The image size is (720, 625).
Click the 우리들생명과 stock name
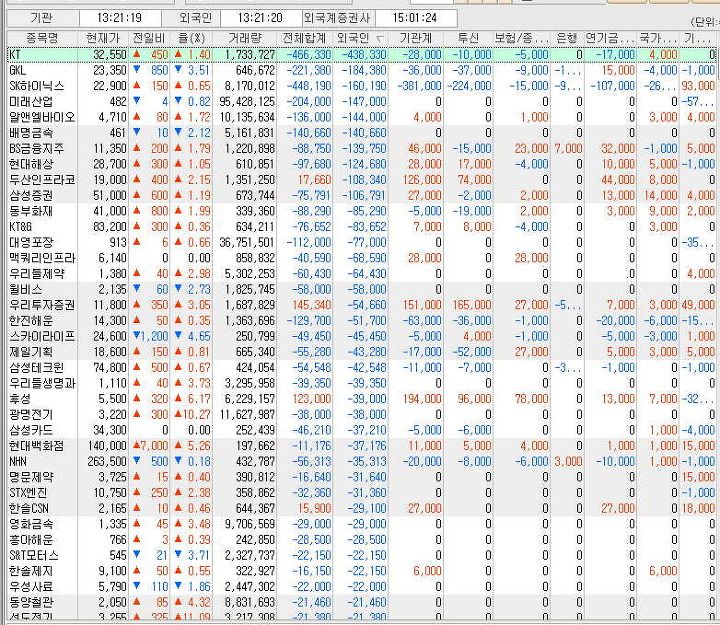click(42, 383)
